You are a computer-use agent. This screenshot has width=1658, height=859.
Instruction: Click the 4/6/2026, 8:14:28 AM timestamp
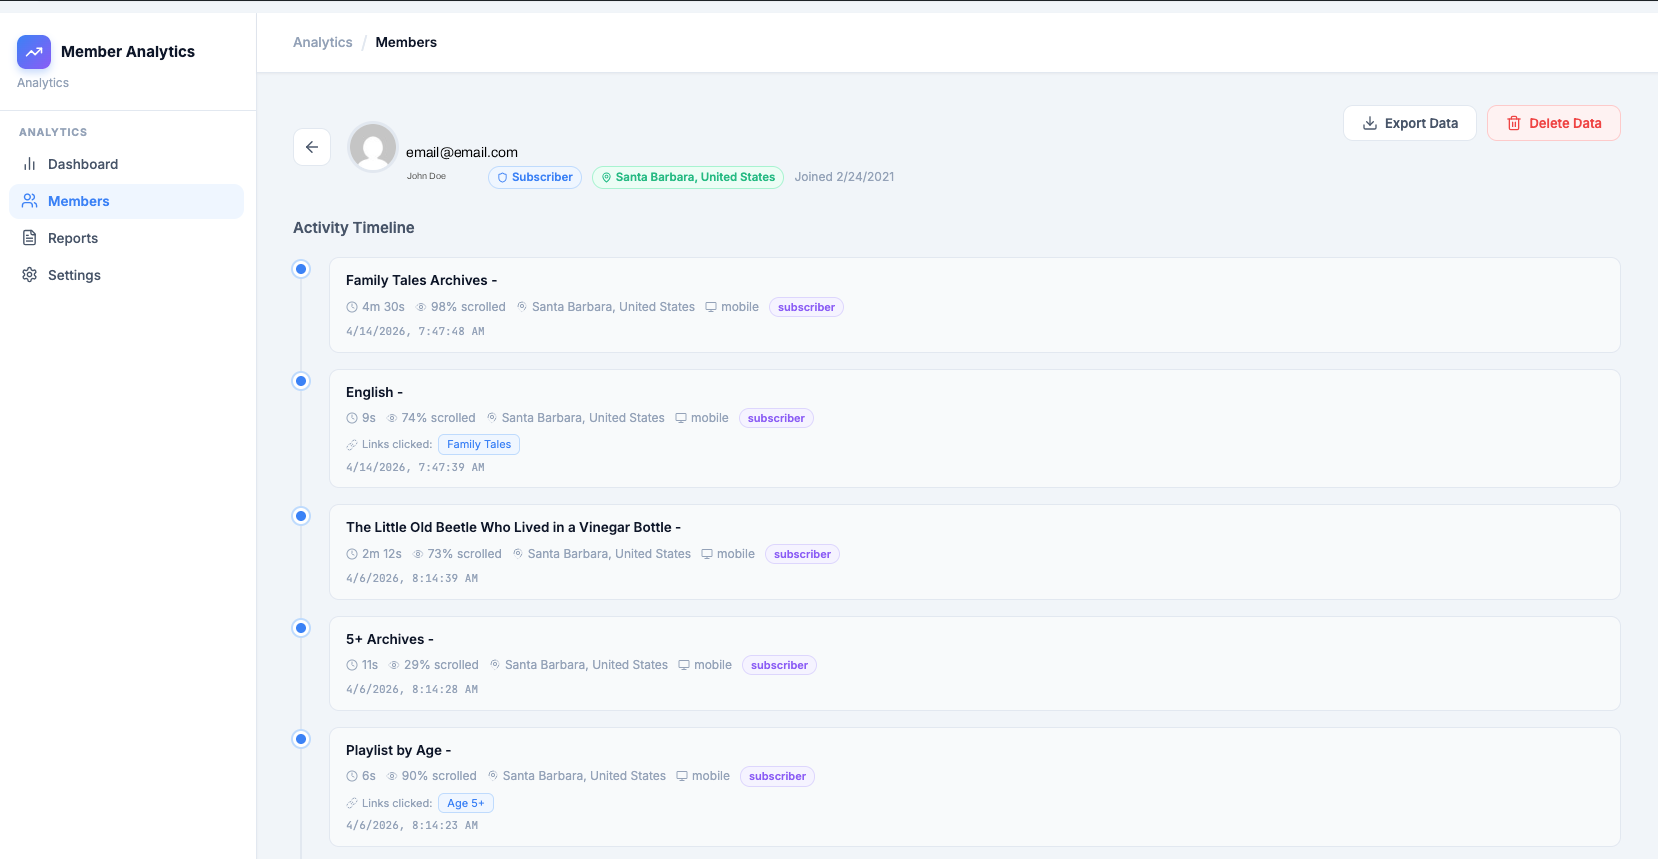coord(412,689)
